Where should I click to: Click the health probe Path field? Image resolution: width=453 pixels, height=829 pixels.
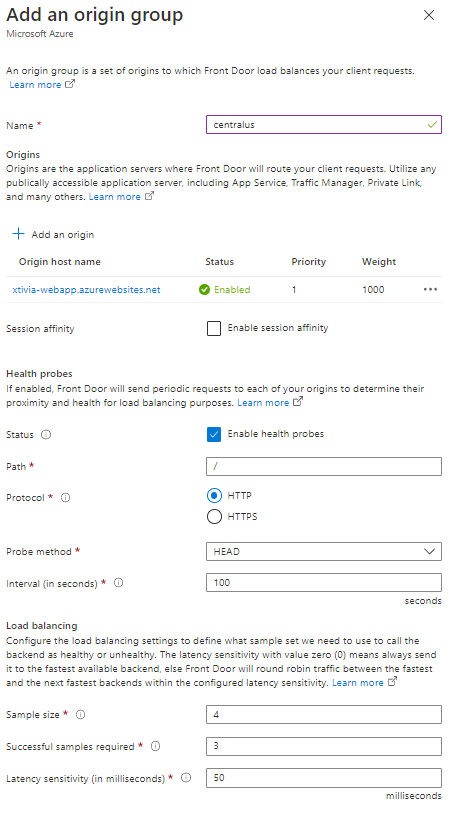click(x=323, y=466)
